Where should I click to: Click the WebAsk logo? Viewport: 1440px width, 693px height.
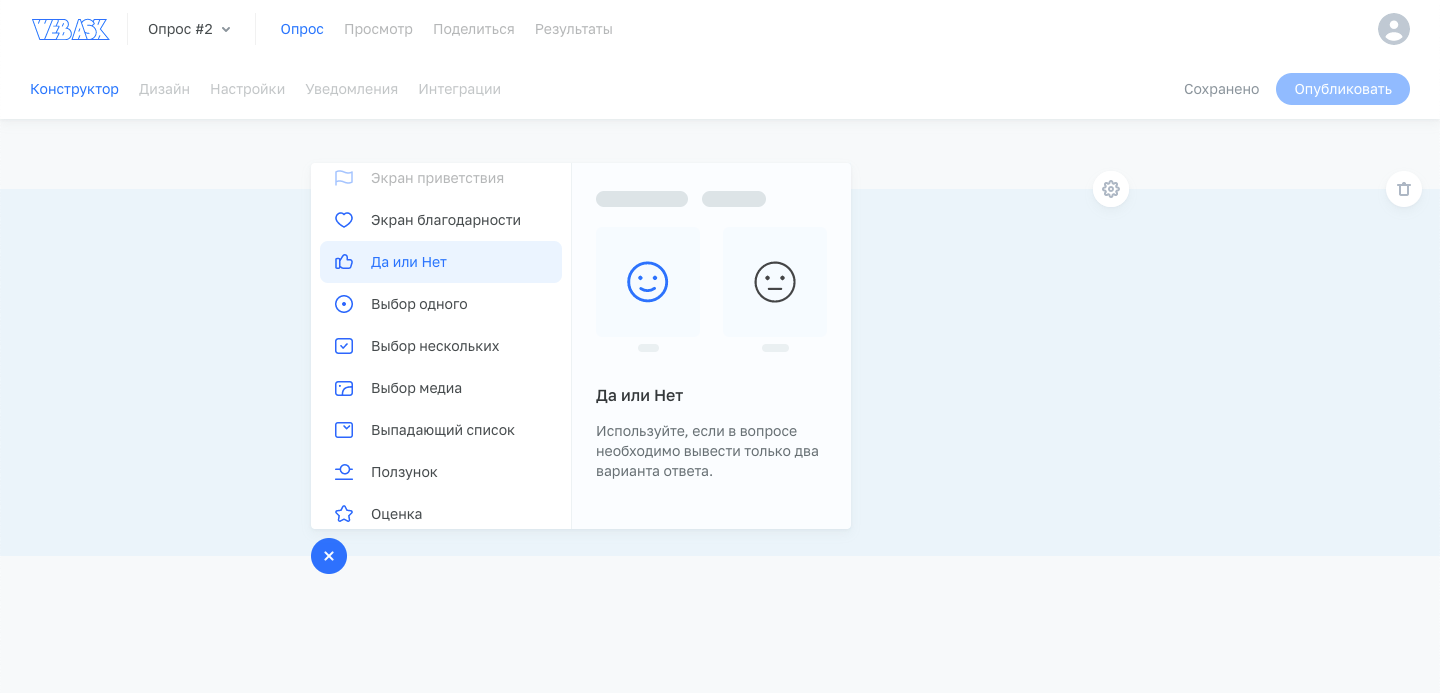70,30
